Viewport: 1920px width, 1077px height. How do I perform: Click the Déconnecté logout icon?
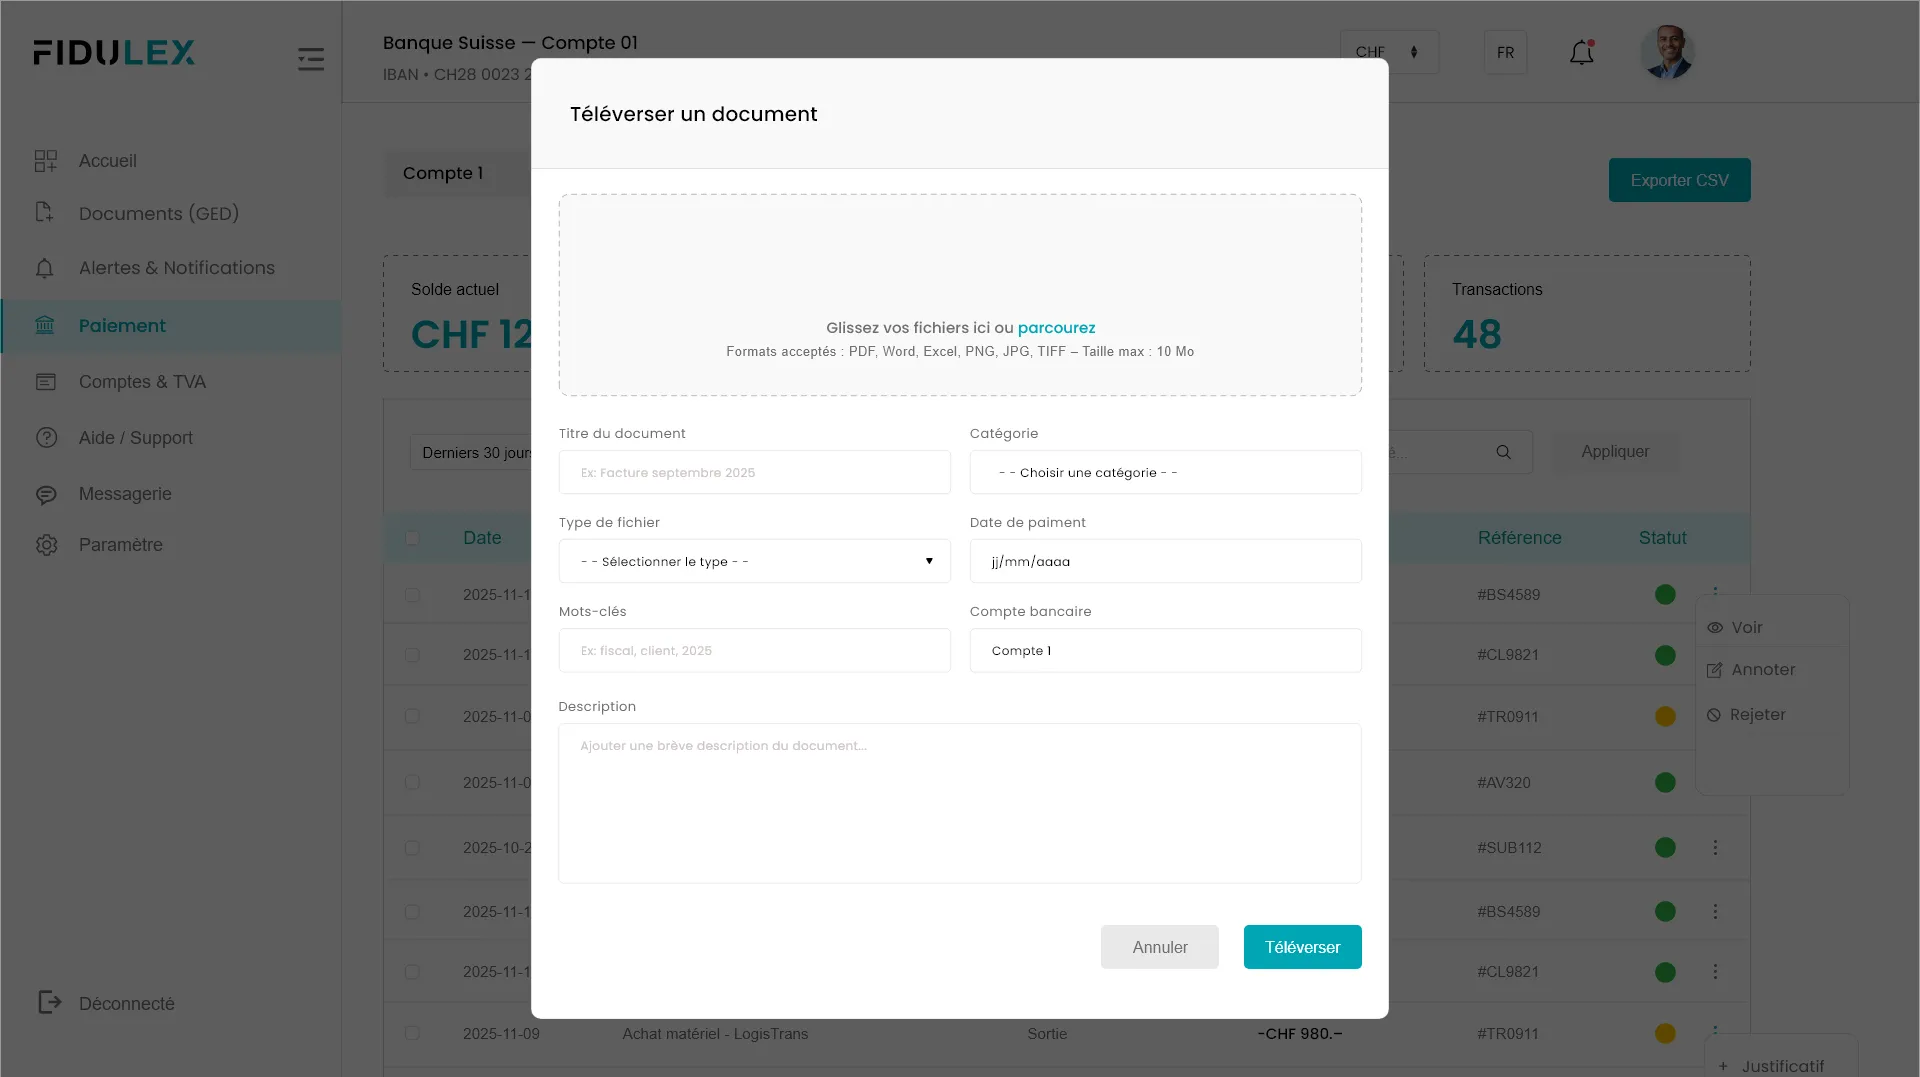pyautogui.click(x=49, y=1002)
